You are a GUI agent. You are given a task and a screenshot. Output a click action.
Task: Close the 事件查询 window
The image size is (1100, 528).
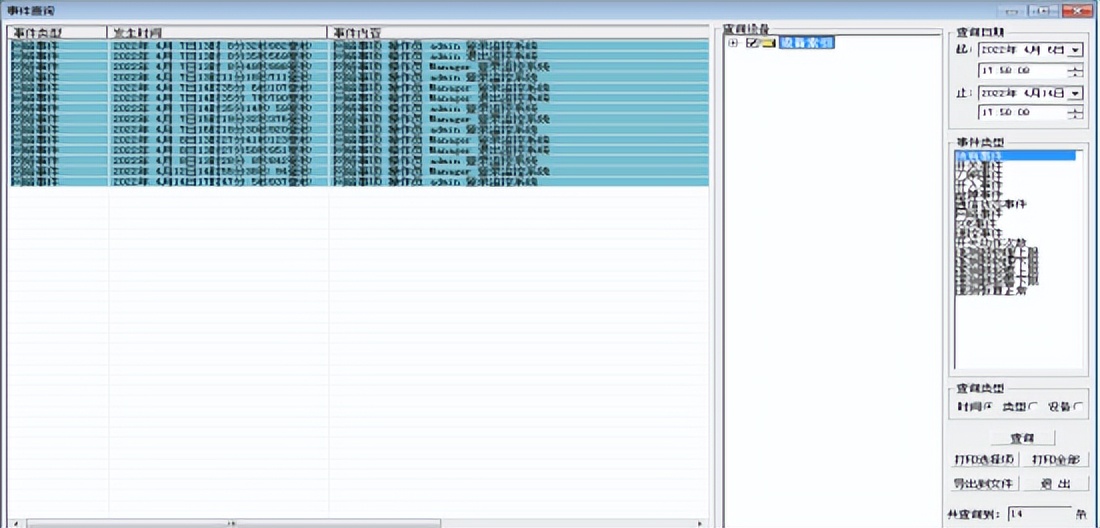[1076, 11]
